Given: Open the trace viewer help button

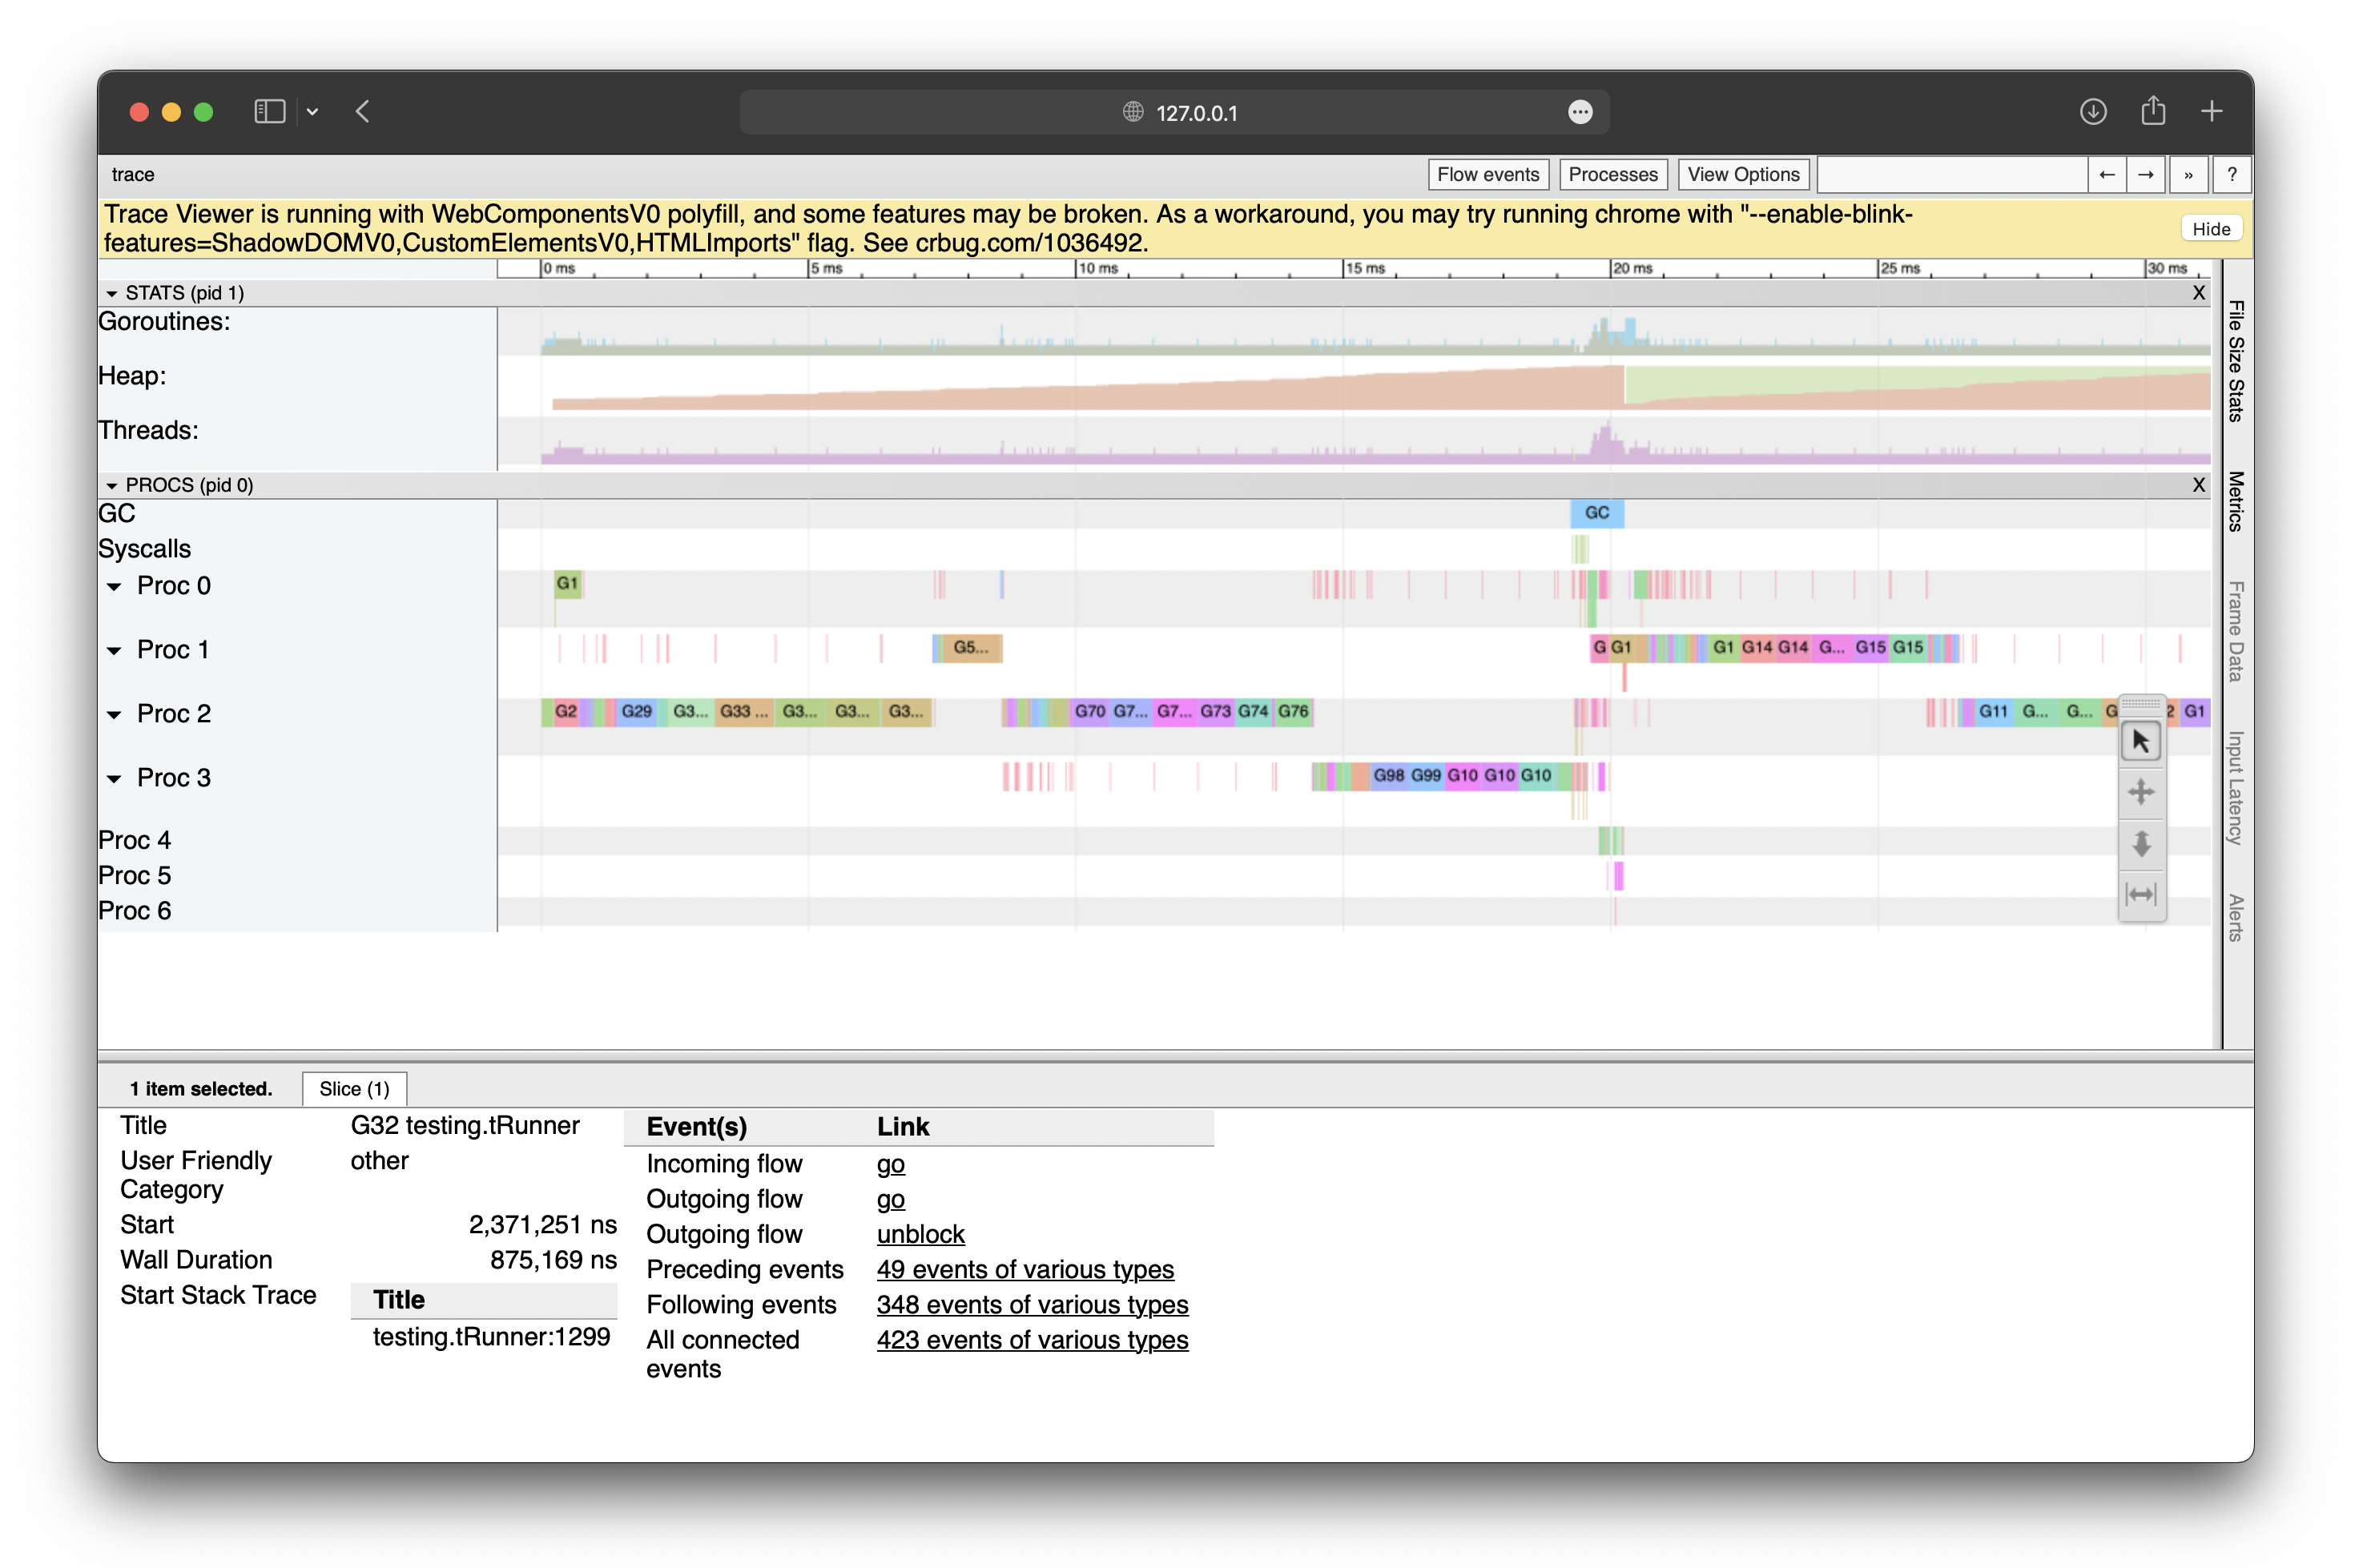Looking at the screenshot, I should pos(2230,175).
